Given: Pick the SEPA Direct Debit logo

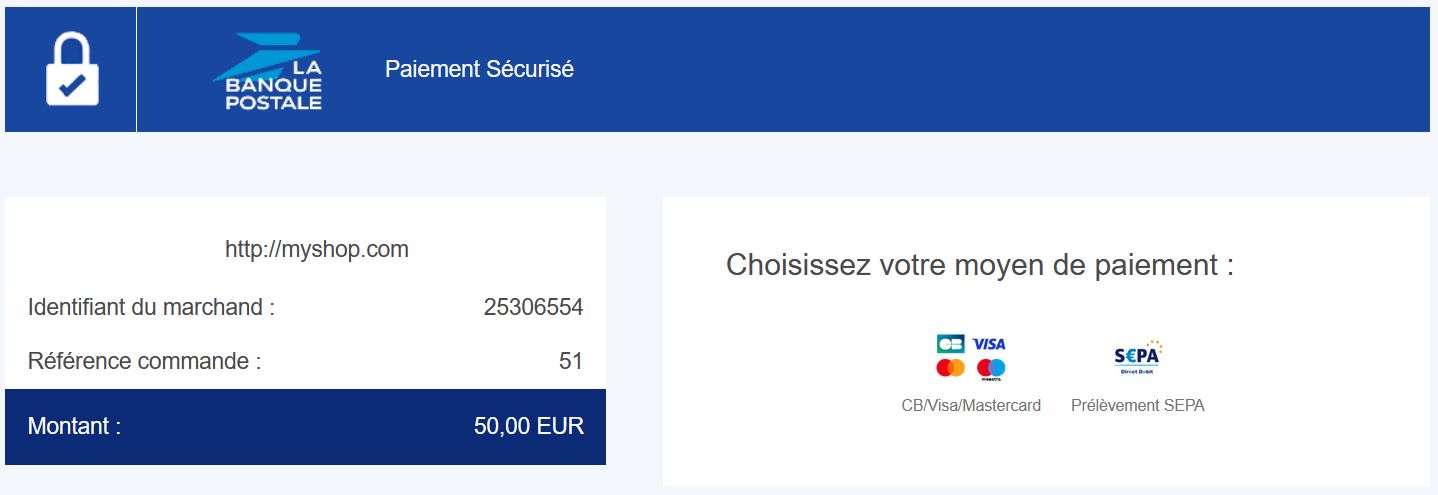Looking at the screenshot, I should point(1137,357).
